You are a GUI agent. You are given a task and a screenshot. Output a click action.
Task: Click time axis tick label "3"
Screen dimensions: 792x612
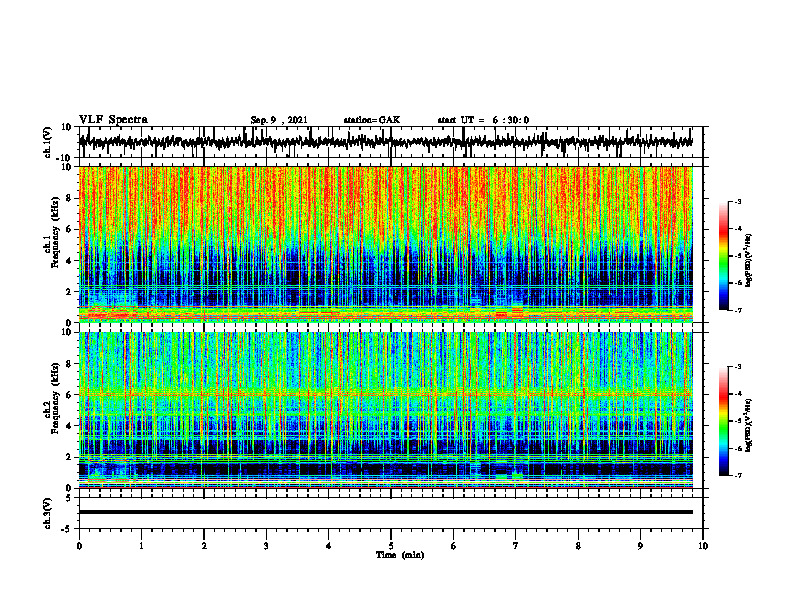[x=266, y=546]
